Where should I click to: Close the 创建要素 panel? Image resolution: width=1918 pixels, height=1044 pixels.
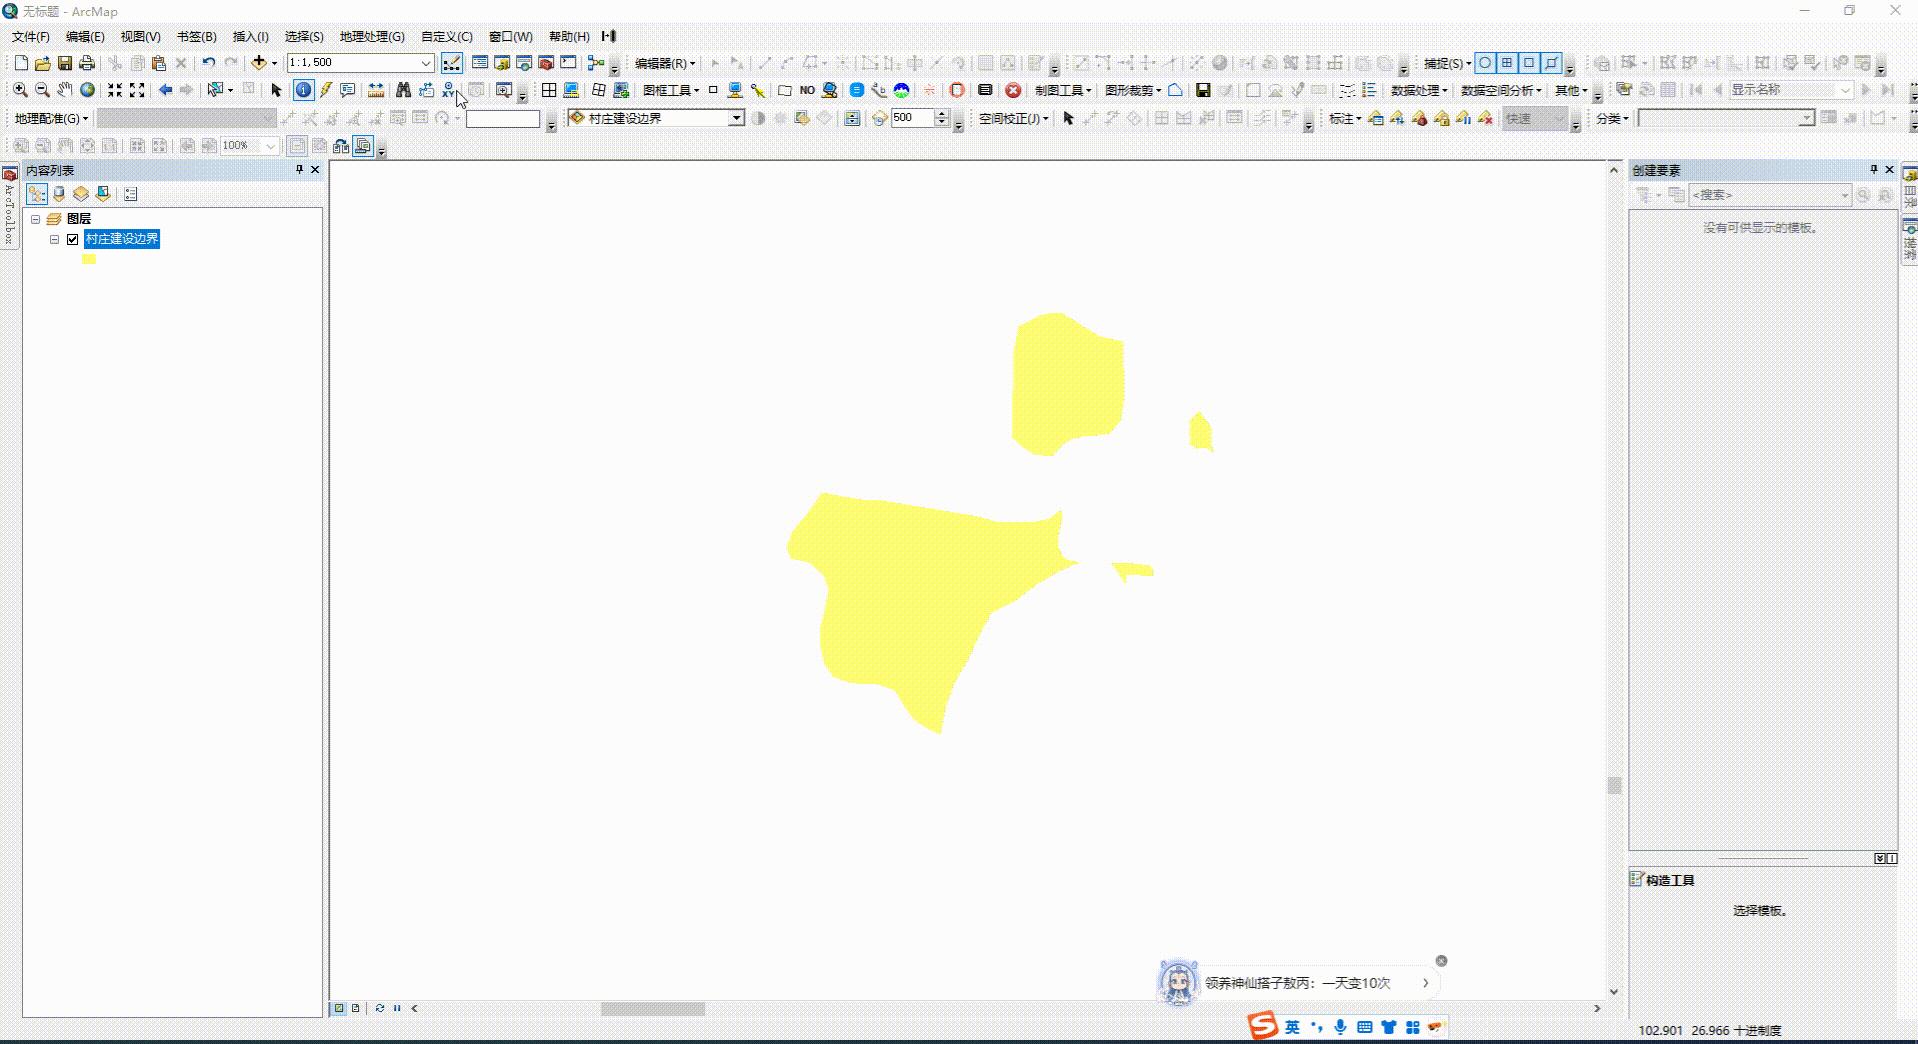click(x=1889, y=169)
